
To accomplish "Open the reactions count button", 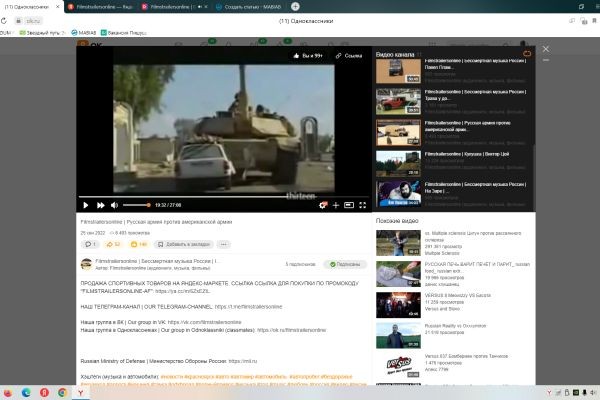I will click(x=139, y=244).
